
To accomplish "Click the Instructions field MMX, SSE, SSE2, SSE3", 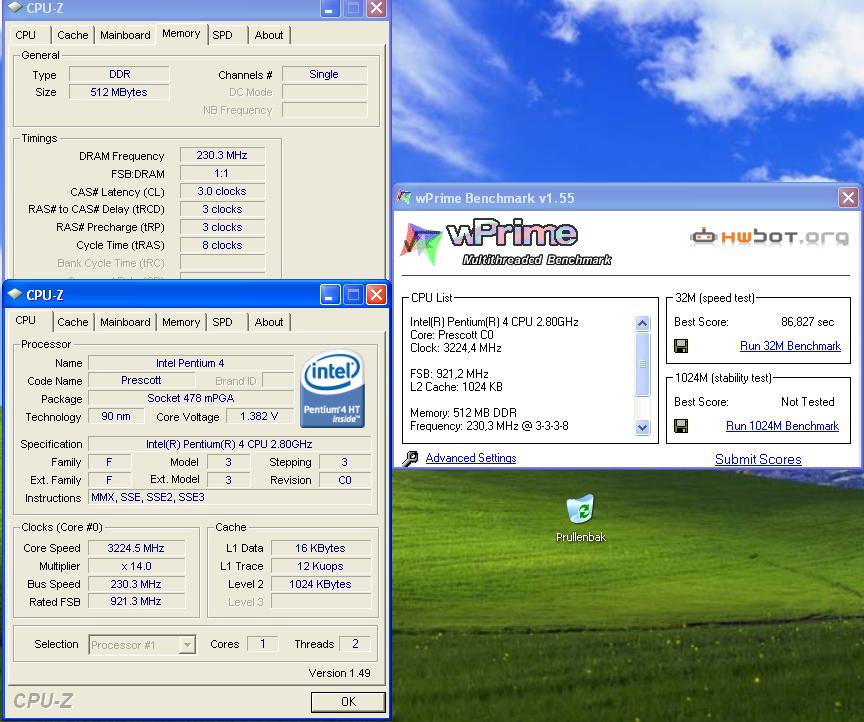I will 229,497.
